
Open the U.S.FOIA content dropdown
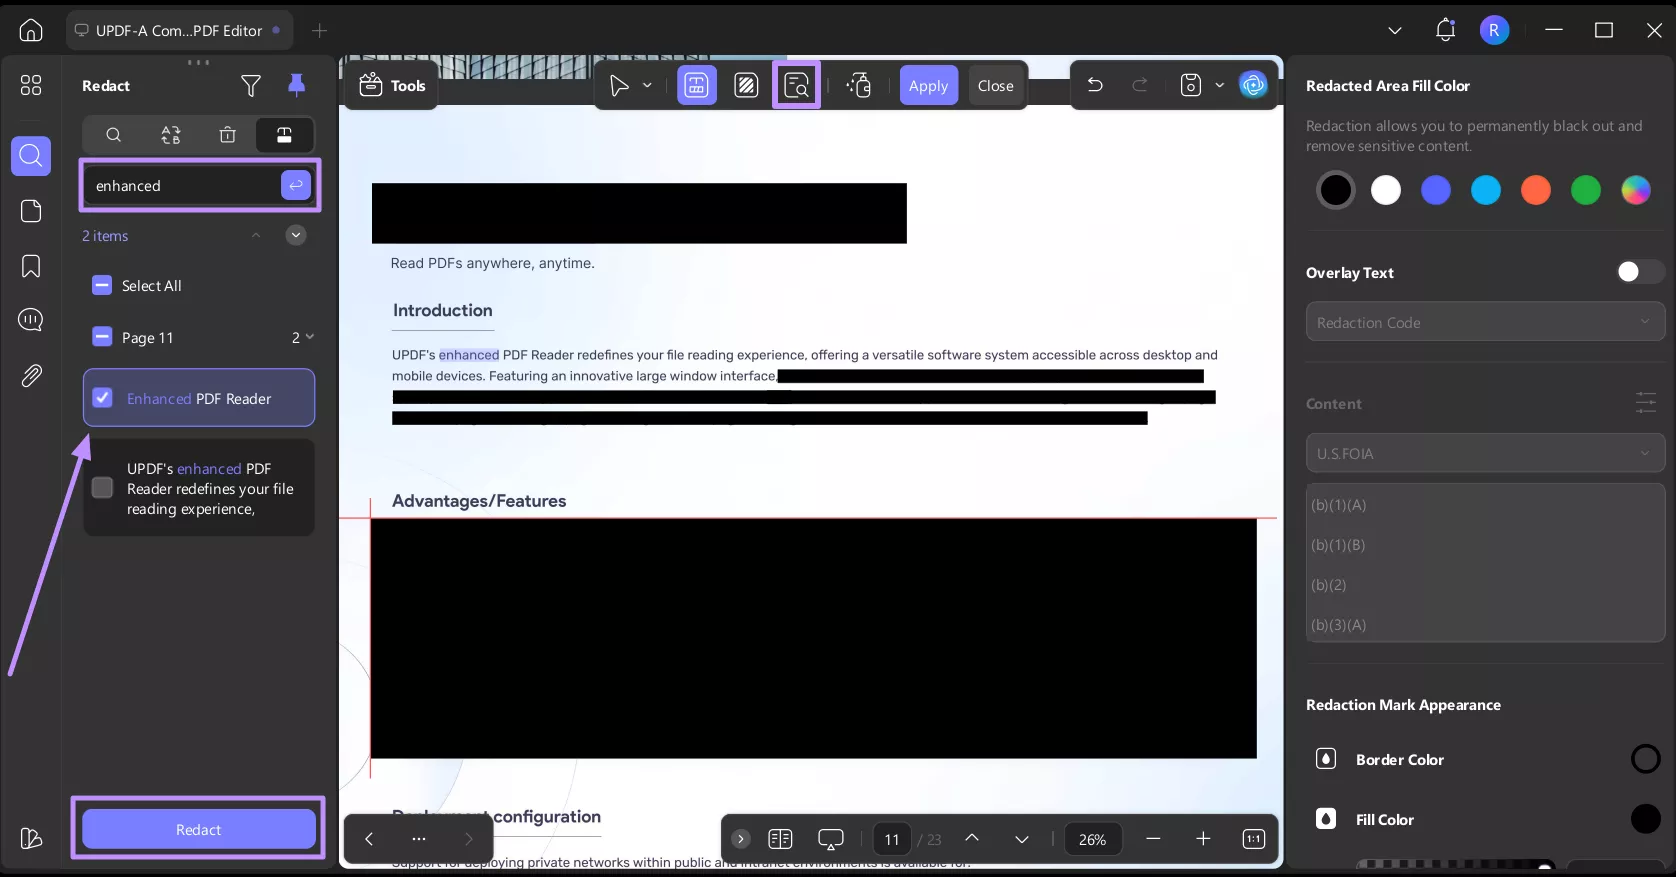[1484, 453]
